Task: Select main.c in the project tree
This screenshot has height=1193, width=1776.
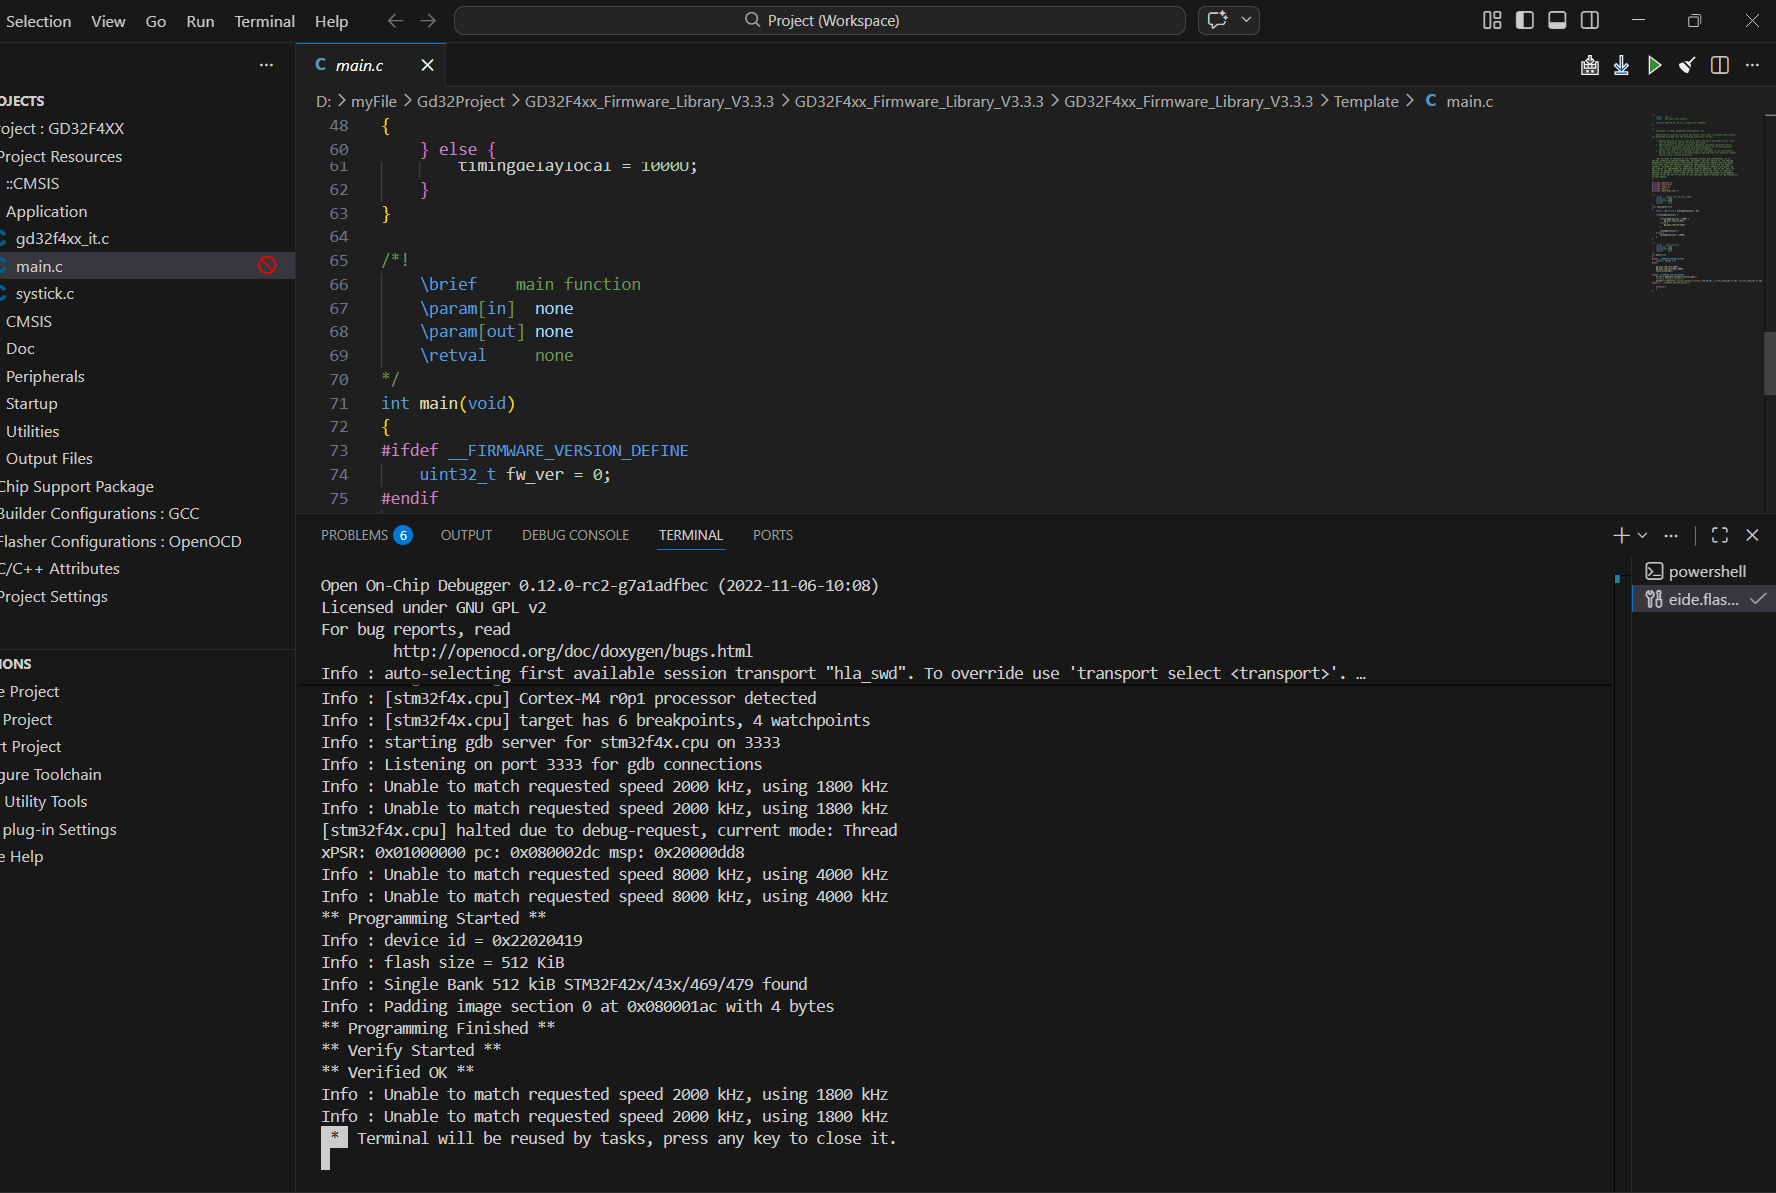Action: (x=39, y=266)
